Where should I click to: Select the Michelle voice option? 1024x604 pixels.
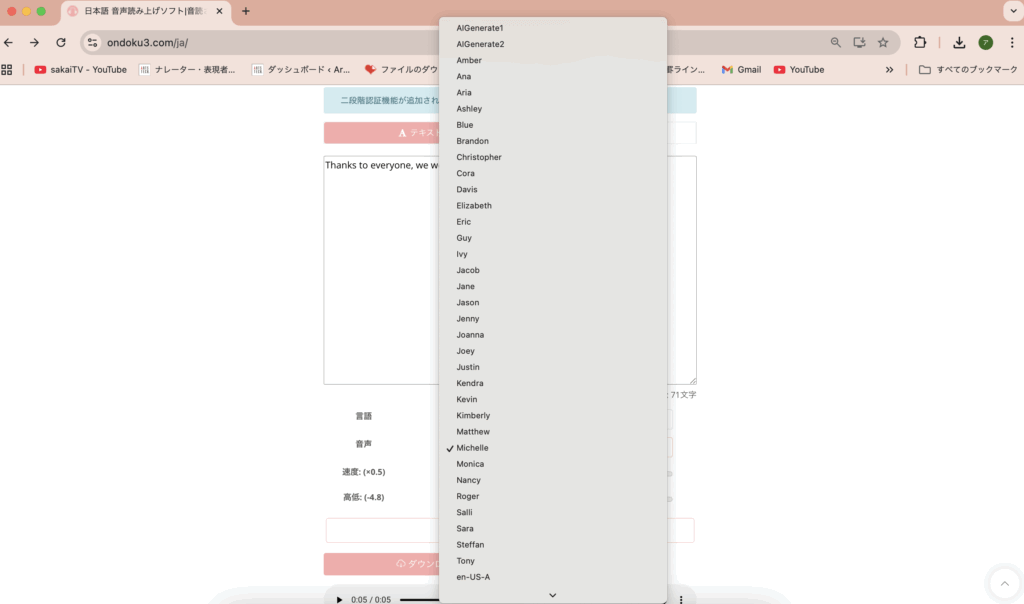click(x=472, y=448)
